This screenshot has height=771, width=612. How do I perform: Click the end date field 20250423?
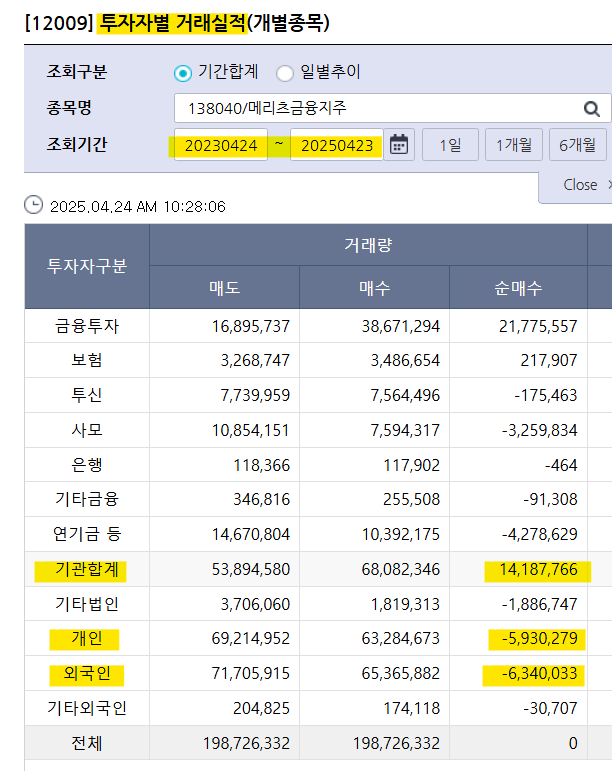pyautogui.click(x=337, y=145)
